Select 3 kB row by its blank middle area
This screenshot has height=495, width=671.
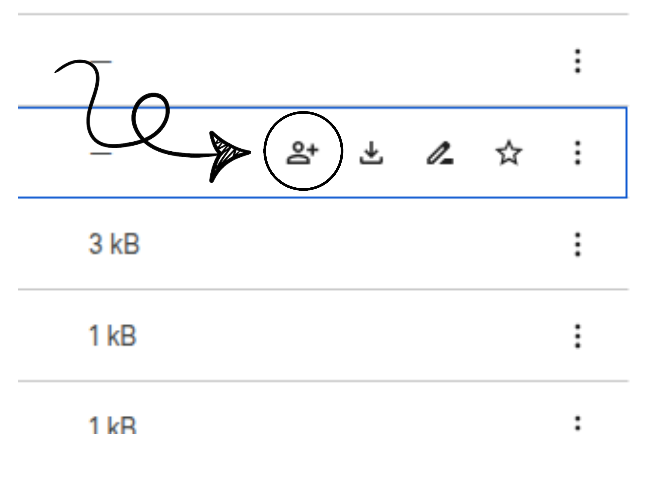(350, 244)
